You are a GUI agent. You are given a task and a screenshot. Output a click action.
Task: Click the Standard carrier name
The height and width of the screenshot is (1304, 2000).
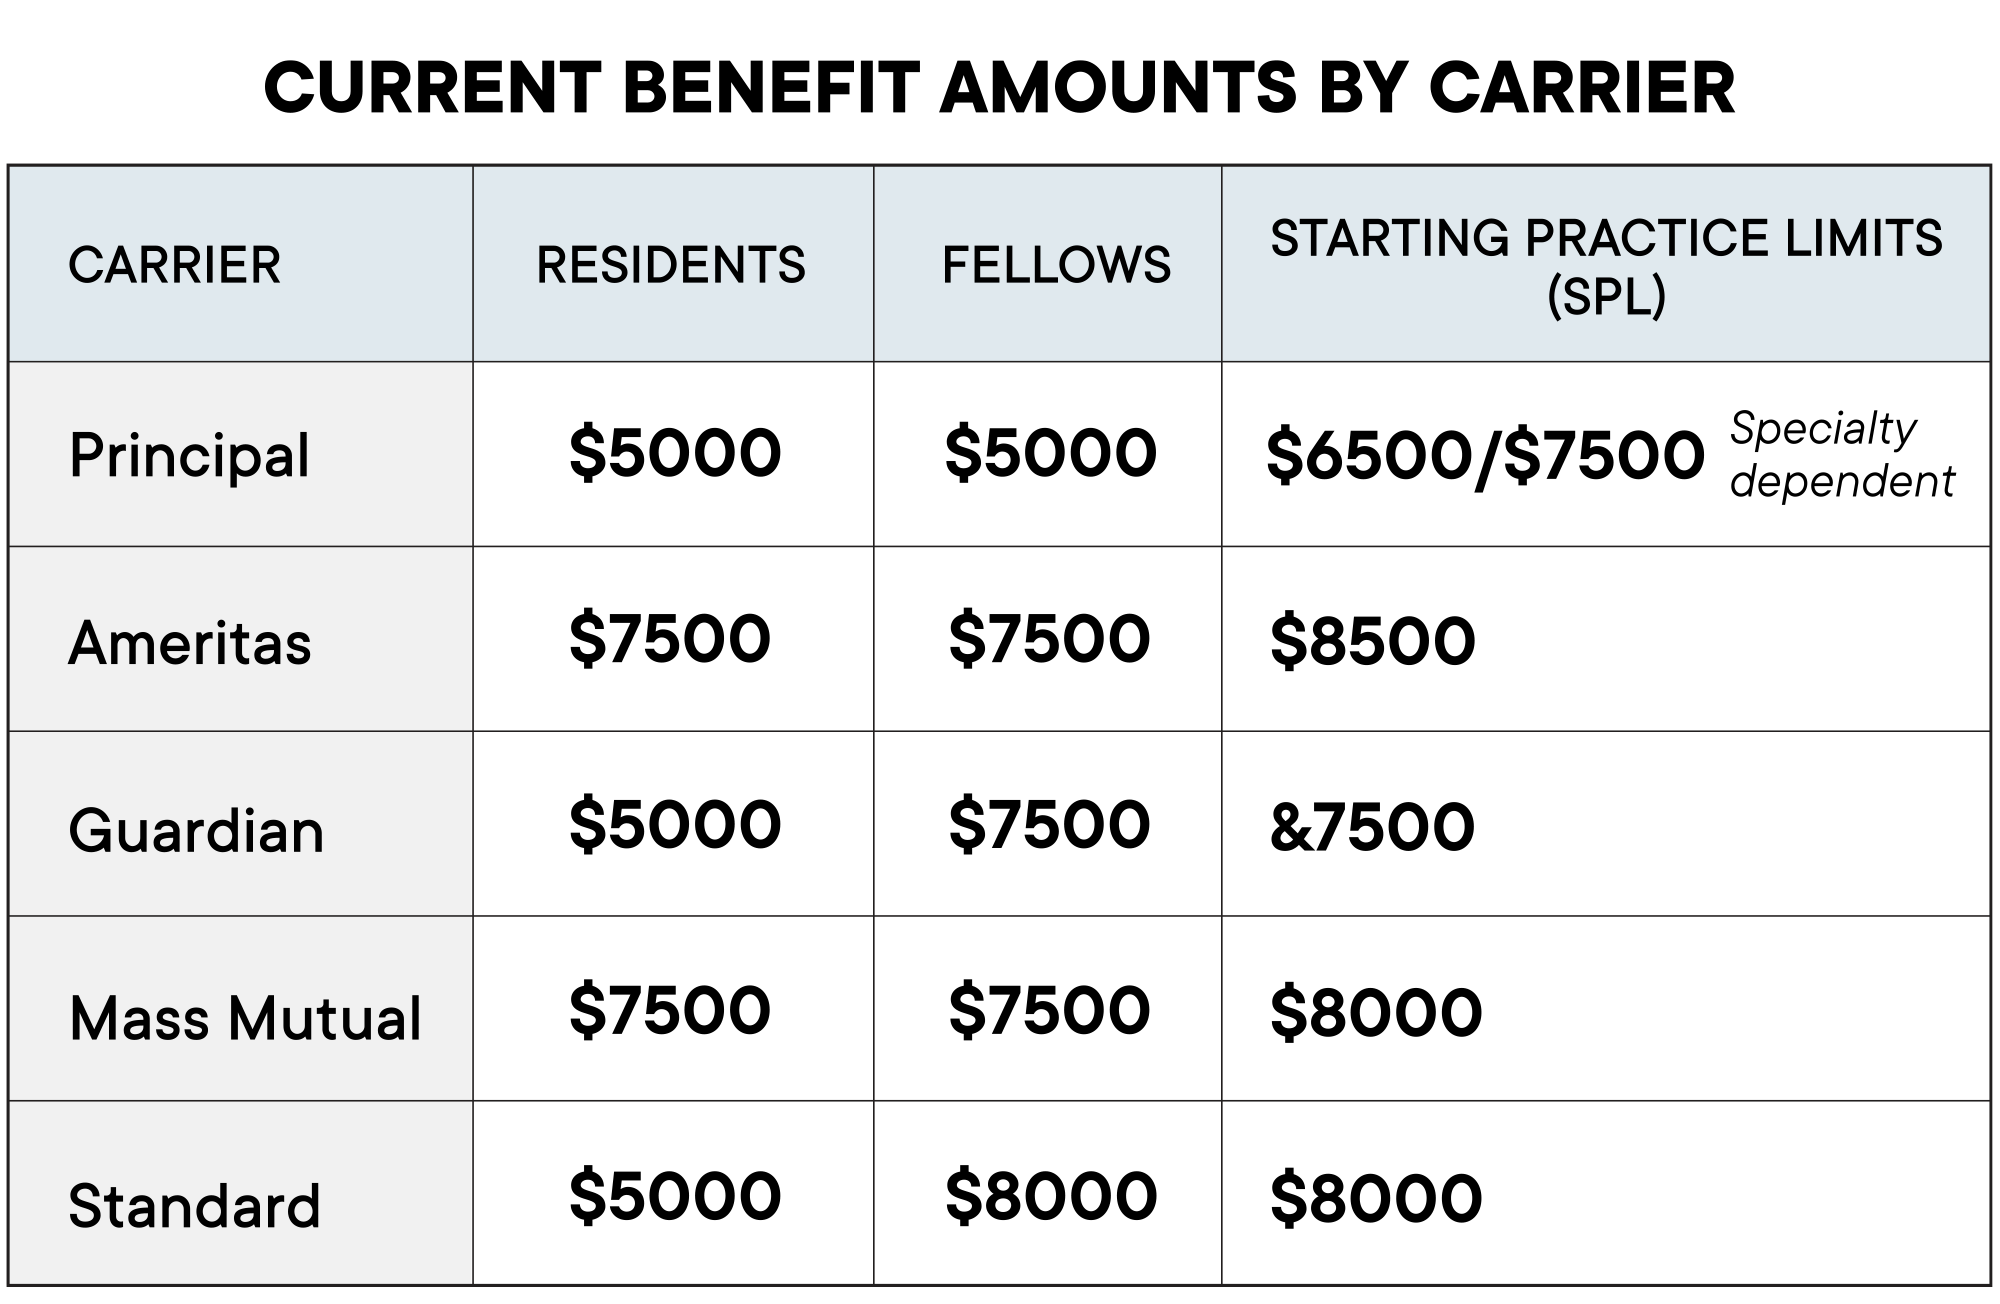tap(195, 1205)
